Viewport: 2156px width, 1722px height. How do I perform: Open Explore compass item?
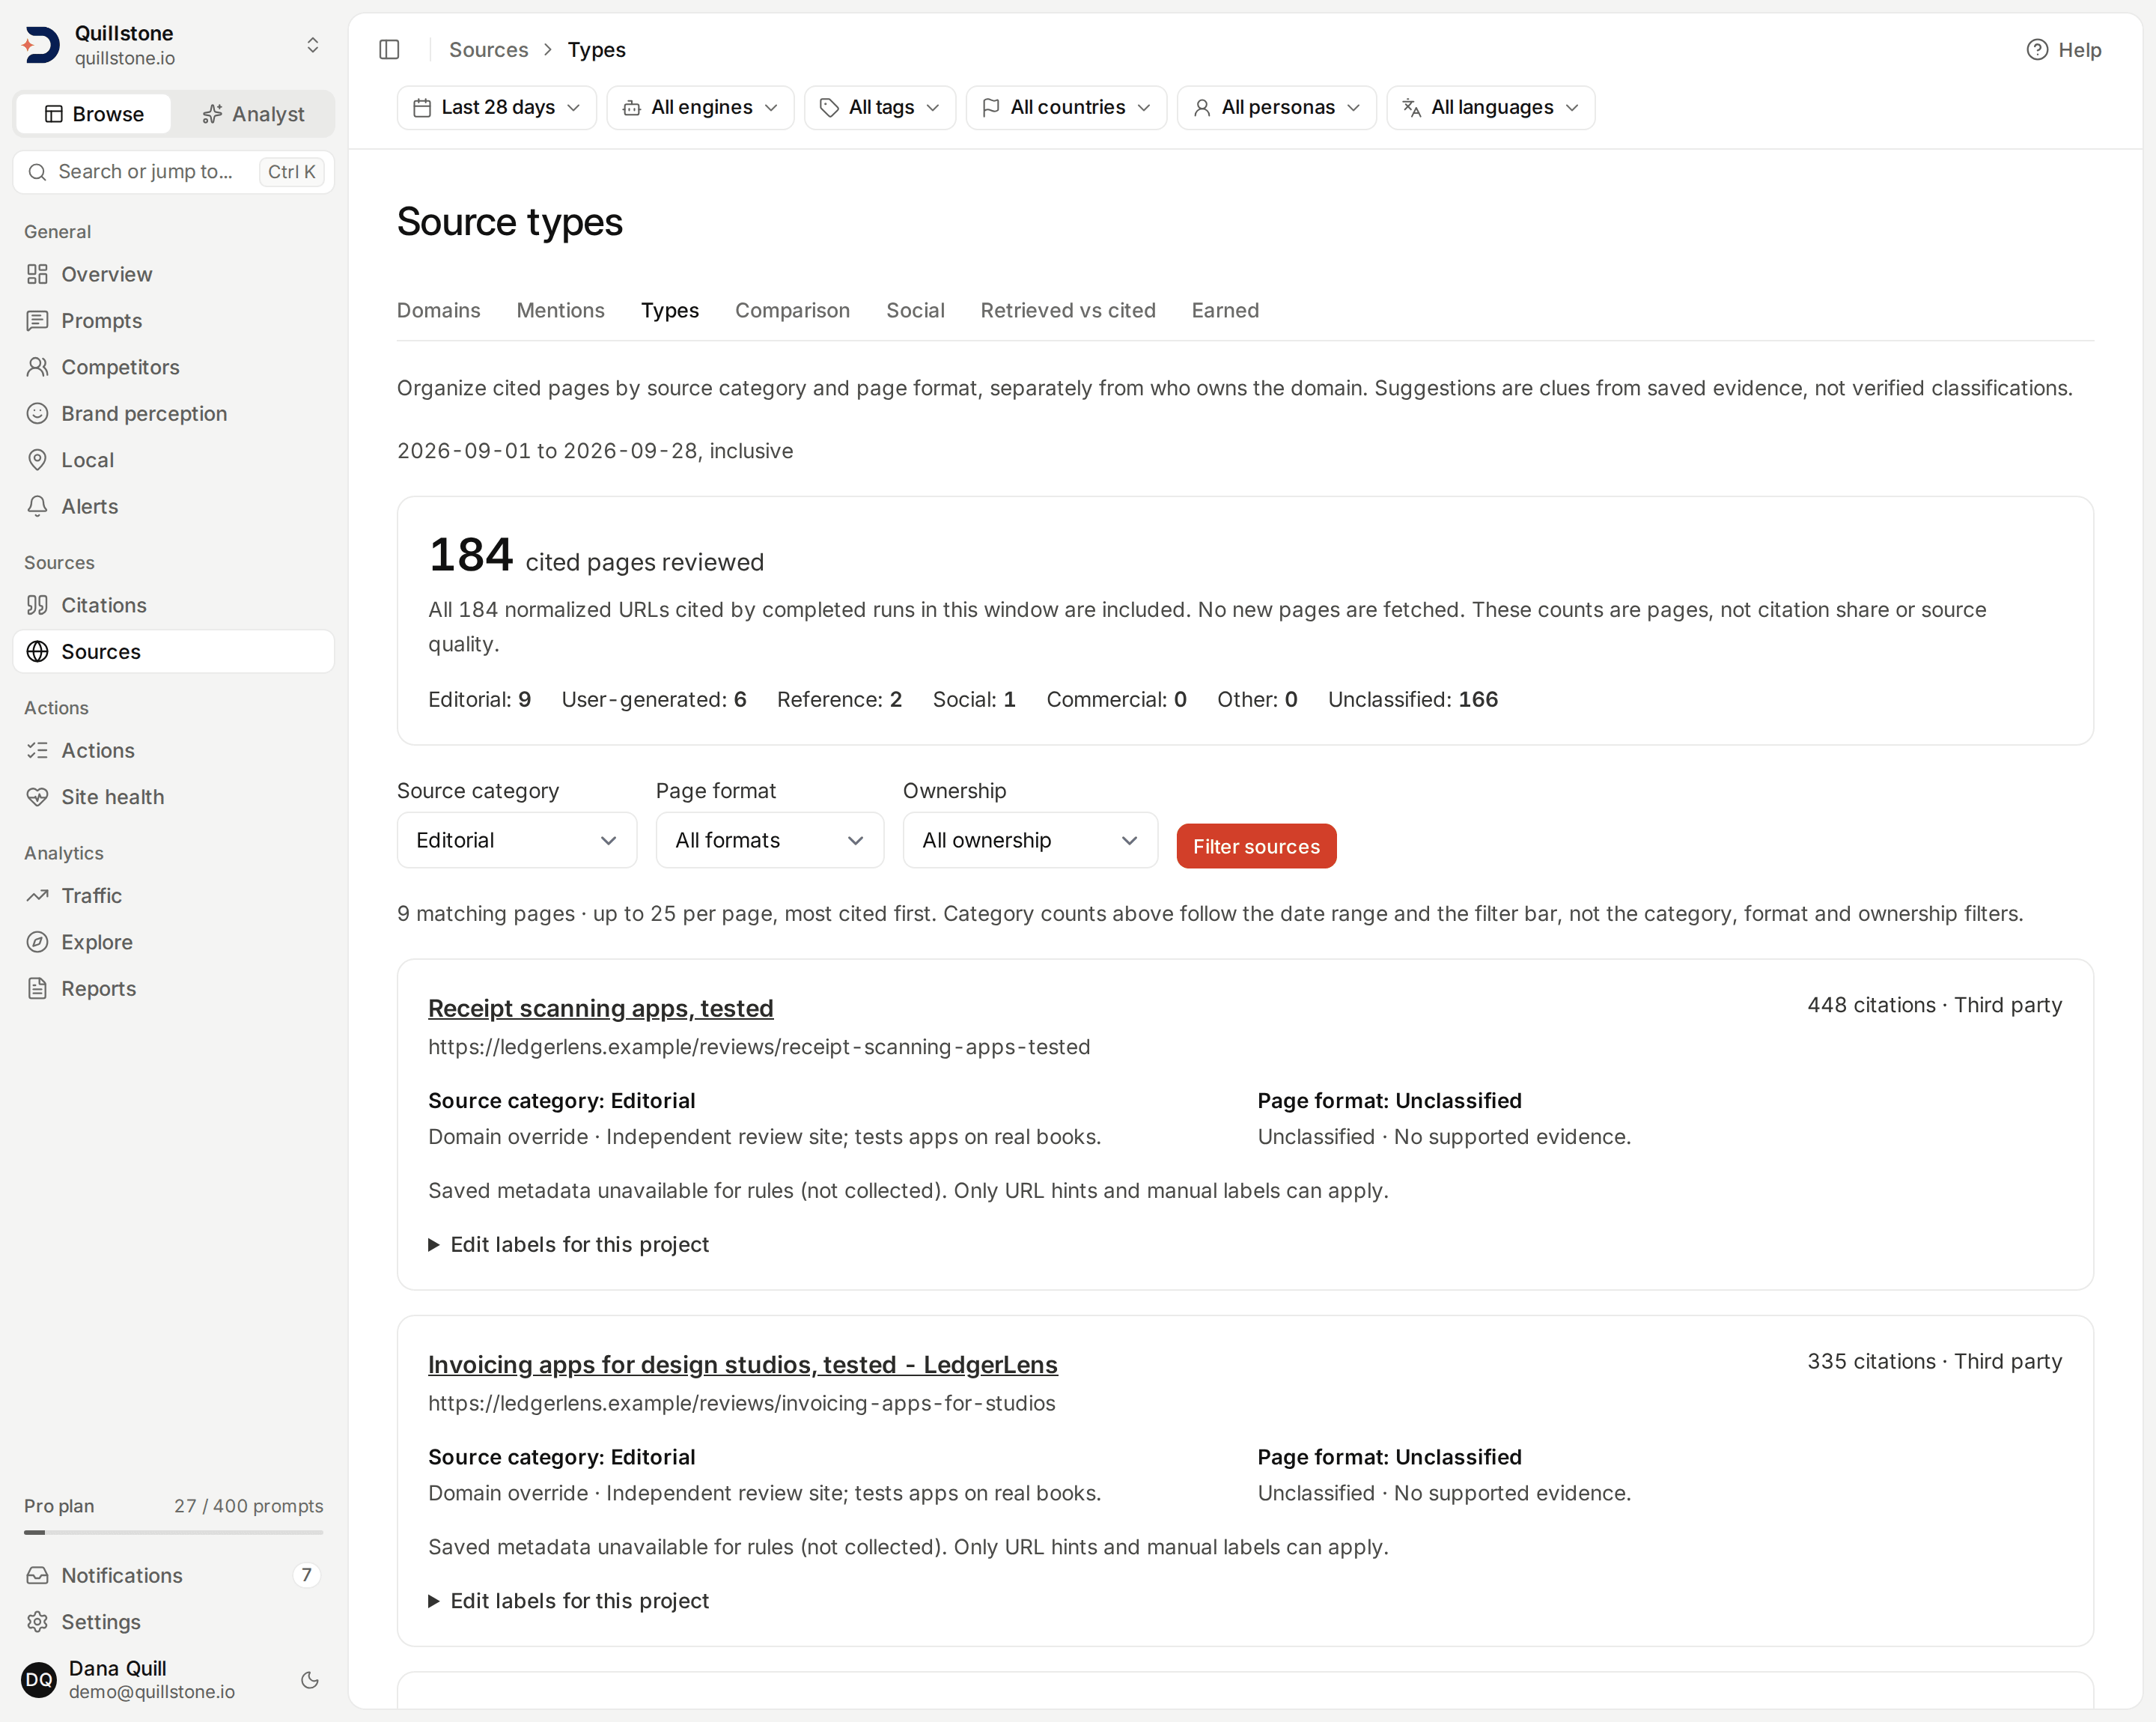(174, 942)
